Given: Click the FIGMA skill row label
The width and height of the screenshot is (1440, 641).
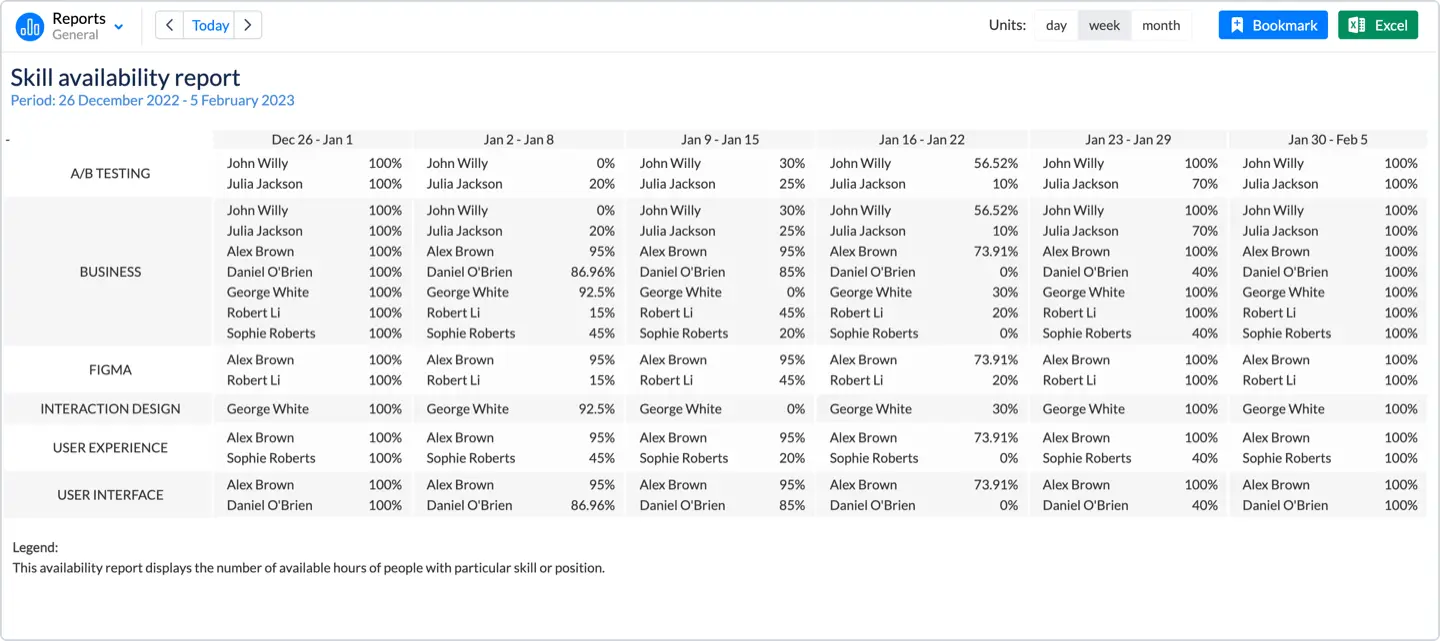Looking at the screenshot, I should 110,370.
